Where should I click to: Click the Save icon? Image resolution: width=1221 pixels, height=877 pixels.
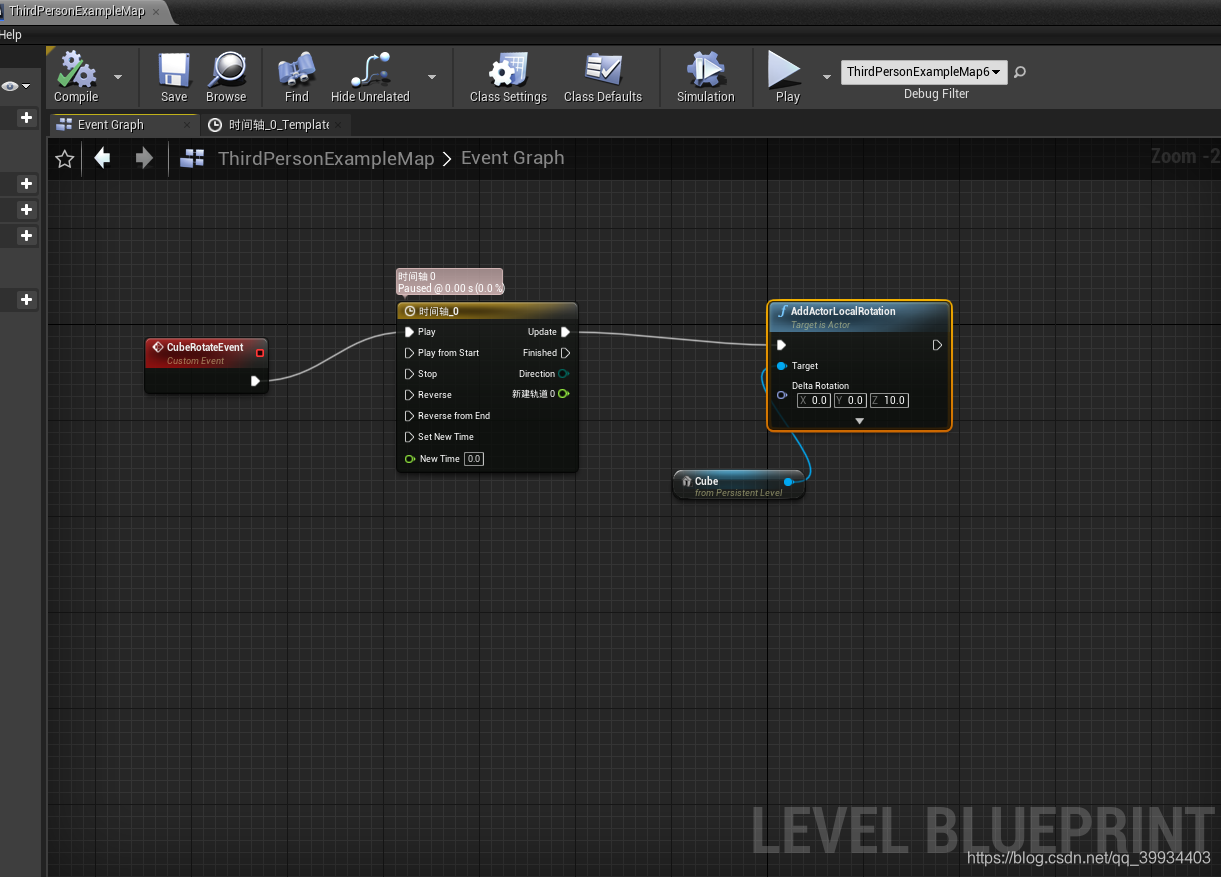coord(172,70)
